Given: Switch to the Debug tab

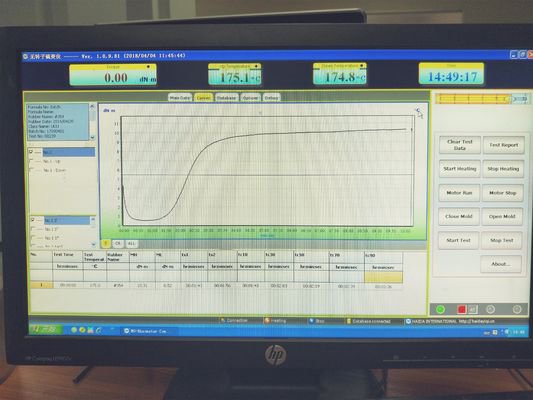Looking at the screenshot, I should [x=271, y=98].
